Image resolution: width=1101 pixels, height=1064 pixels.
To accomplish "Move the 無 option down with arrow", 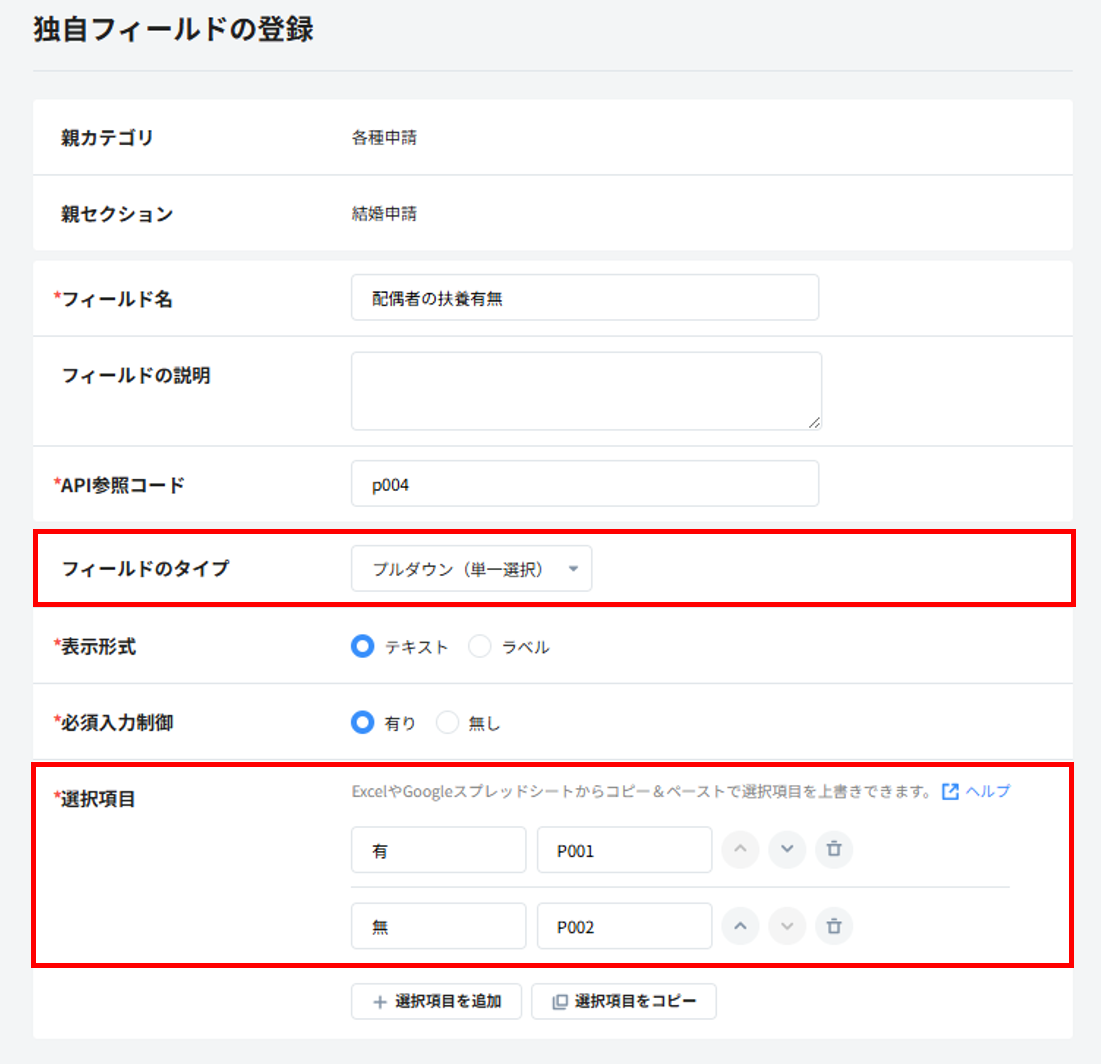I will 787,926.
